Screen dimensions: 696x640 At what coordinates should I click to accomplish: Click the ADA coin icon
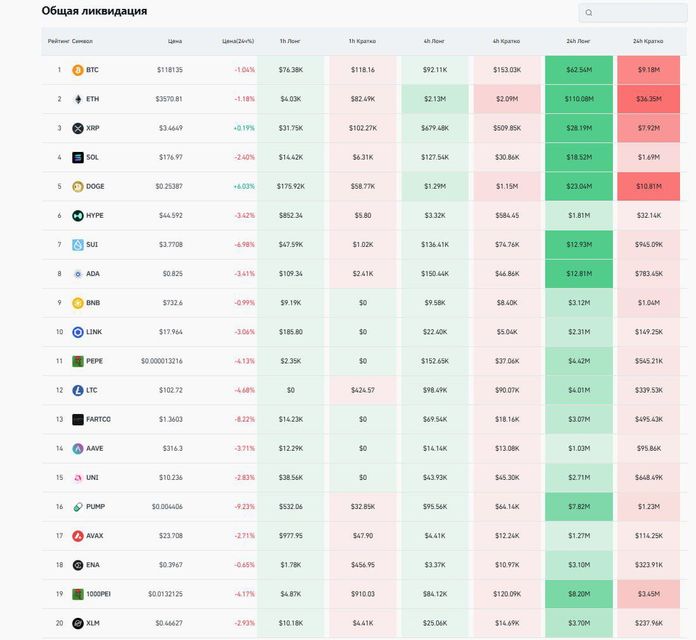[78, 274]
